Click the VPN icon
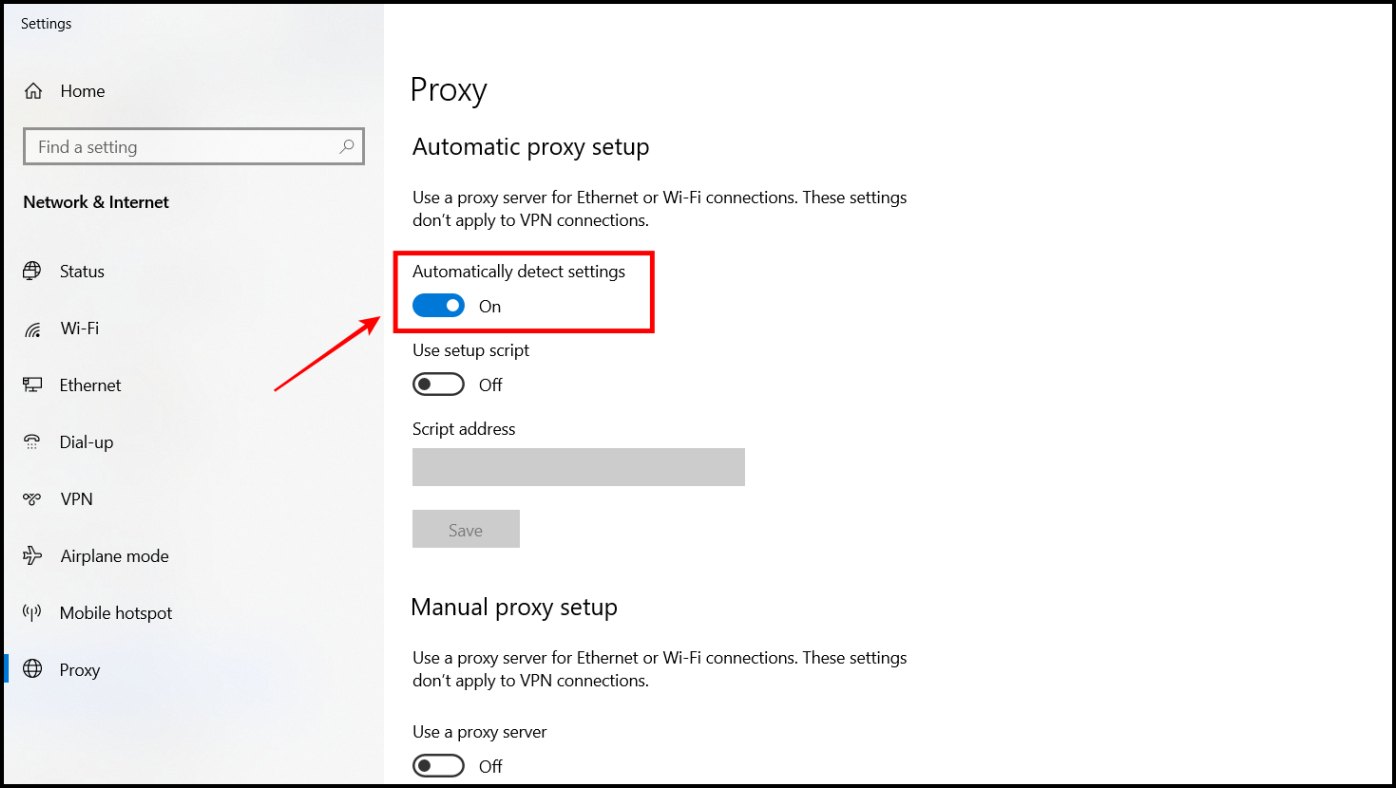This screenshot has width=1396, height=788. [x=33, y=499]
